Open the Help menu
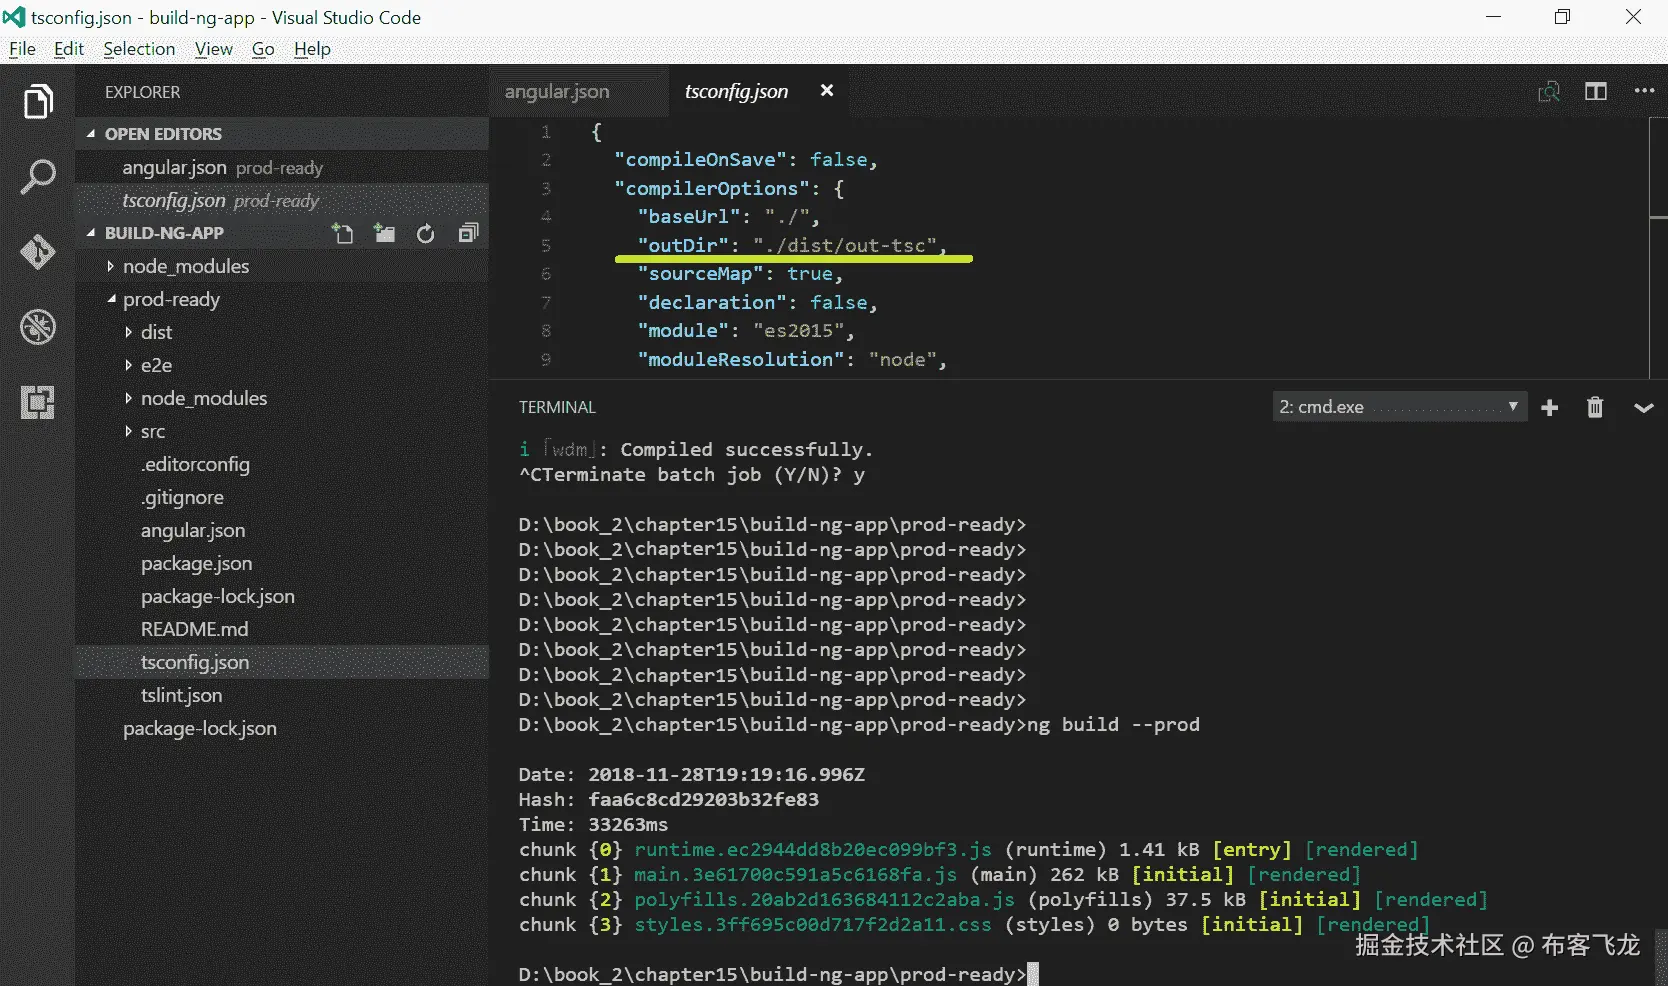The height and width of the screenshot is (986, 1668). pos(312,49)
